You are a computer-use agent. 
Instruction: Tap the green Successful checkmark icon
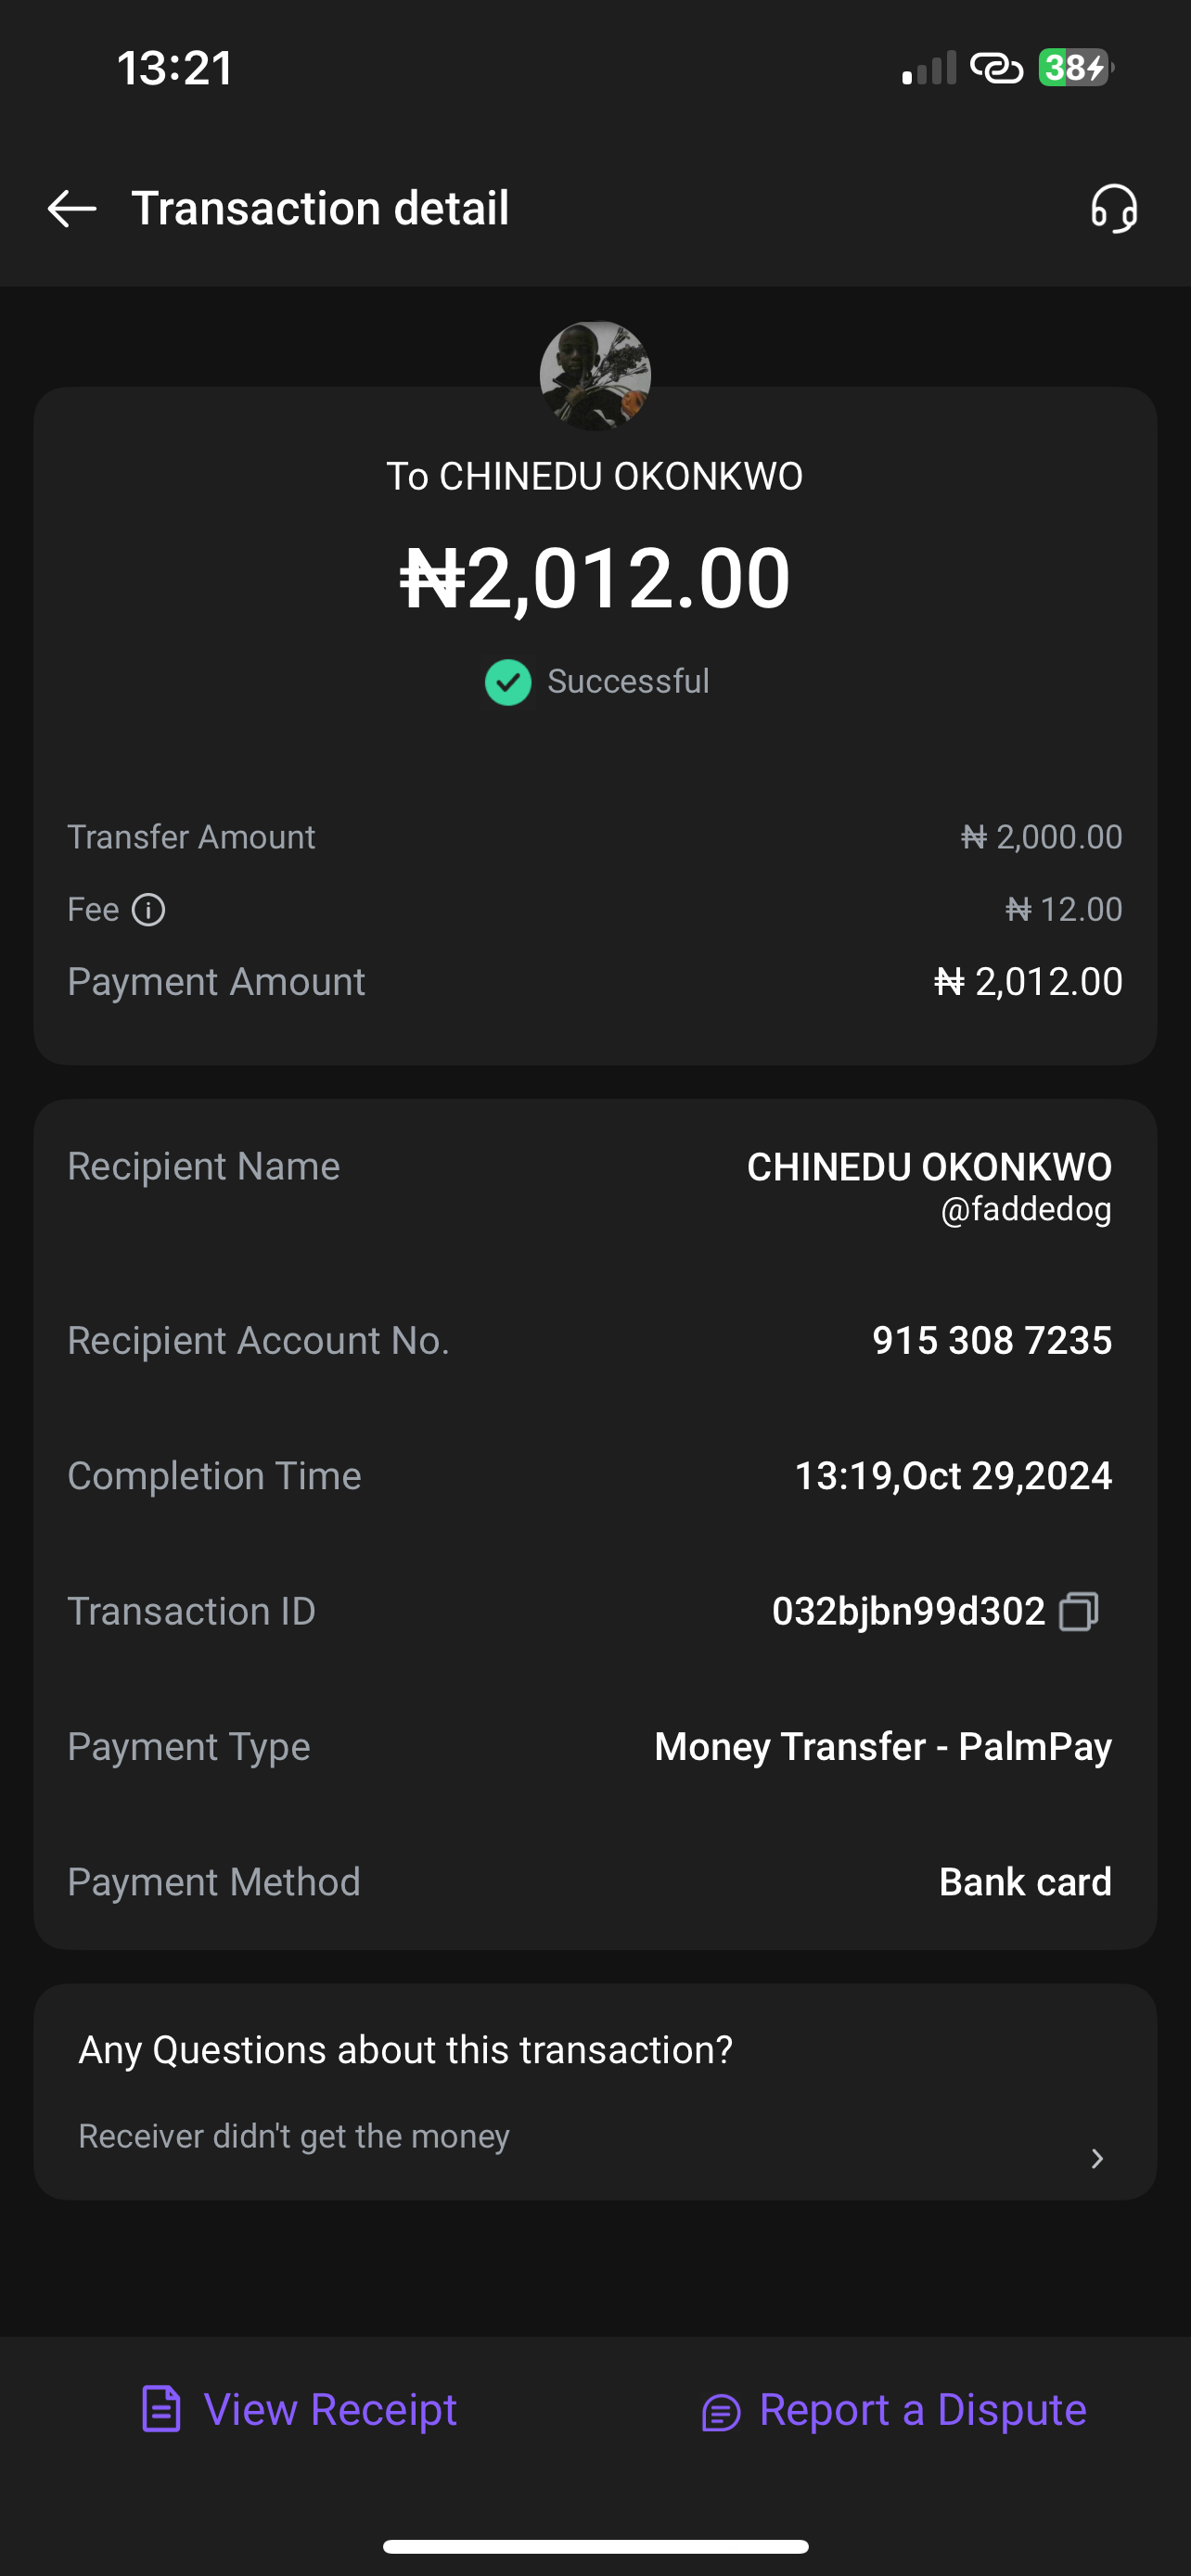click(x=508, y=683)
